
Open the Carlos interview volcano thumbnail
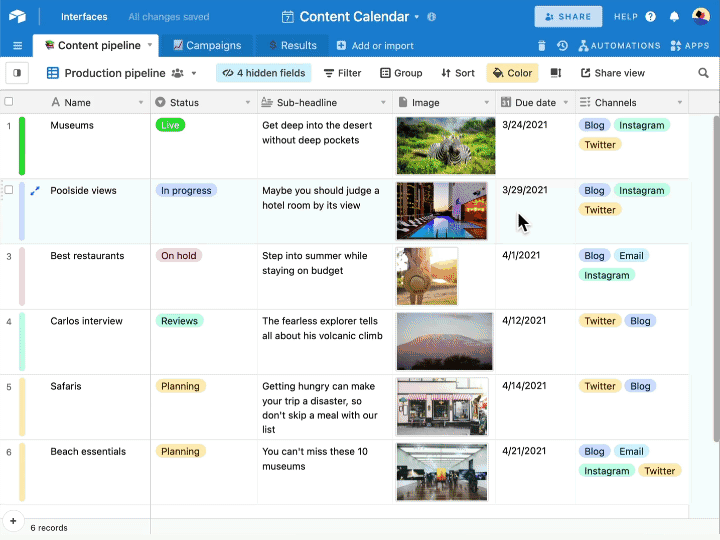coord(444,341)
